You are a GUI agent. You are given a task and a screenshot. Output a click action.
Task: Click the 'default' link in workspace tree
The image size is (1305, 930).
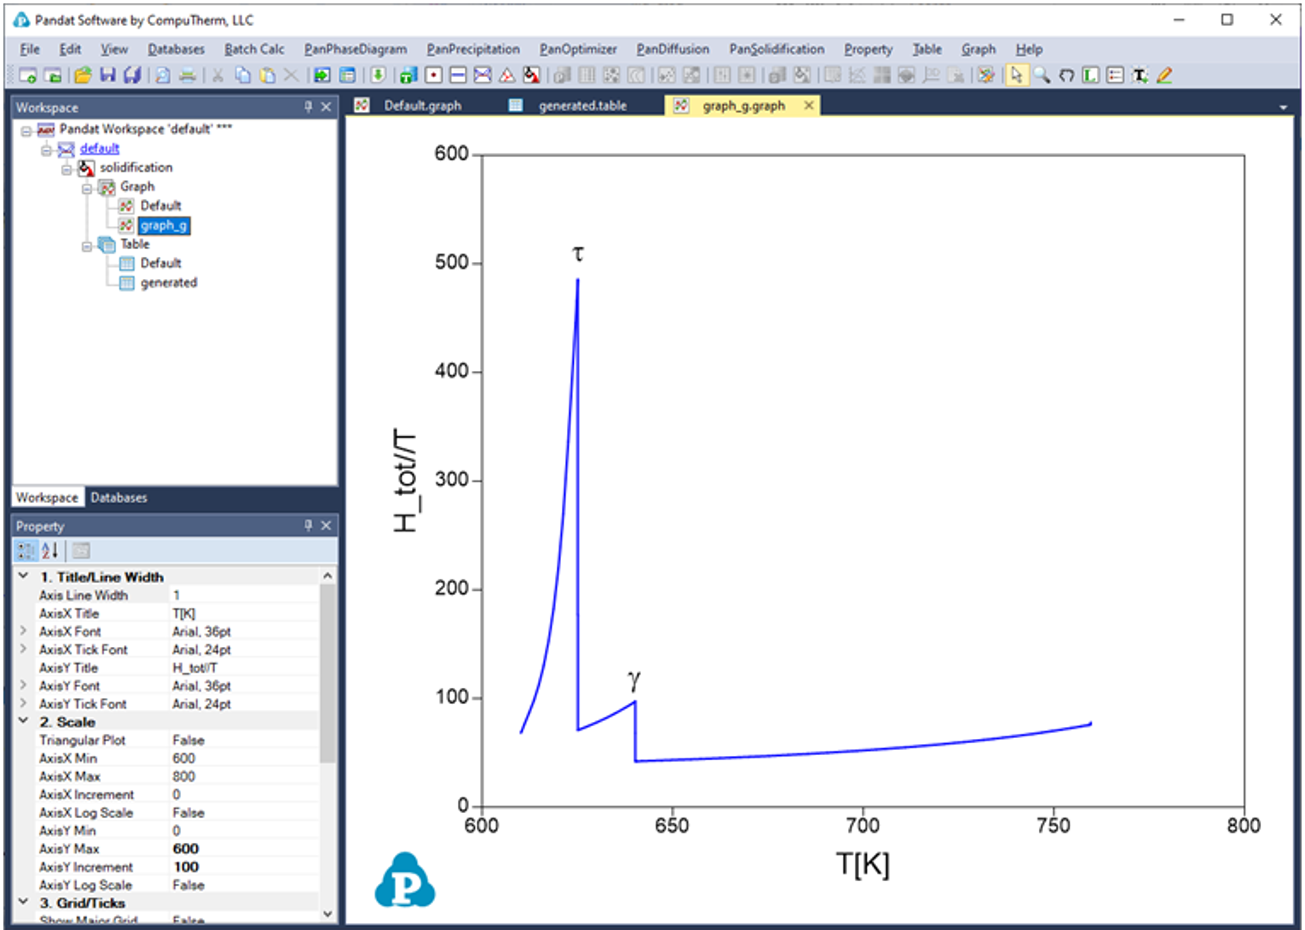tap(99, 148)
